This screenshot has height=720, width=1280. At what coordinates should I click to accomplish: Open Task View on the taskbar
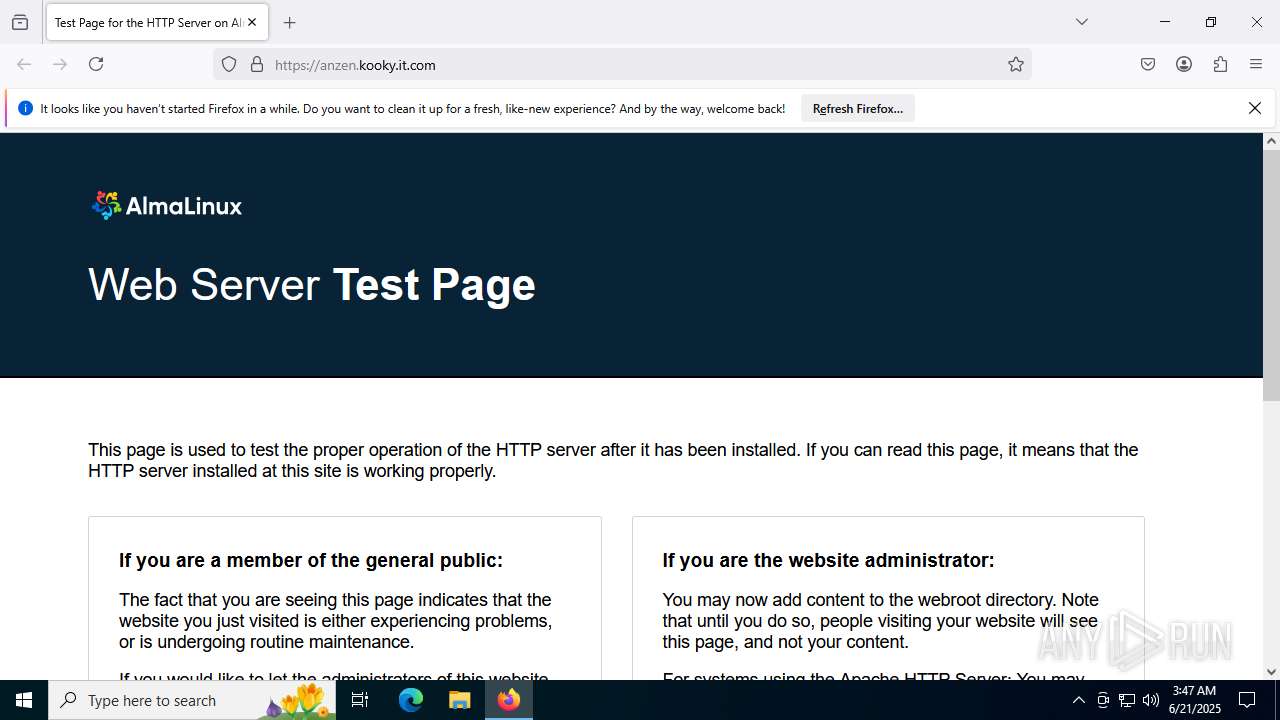pos(360,700)
